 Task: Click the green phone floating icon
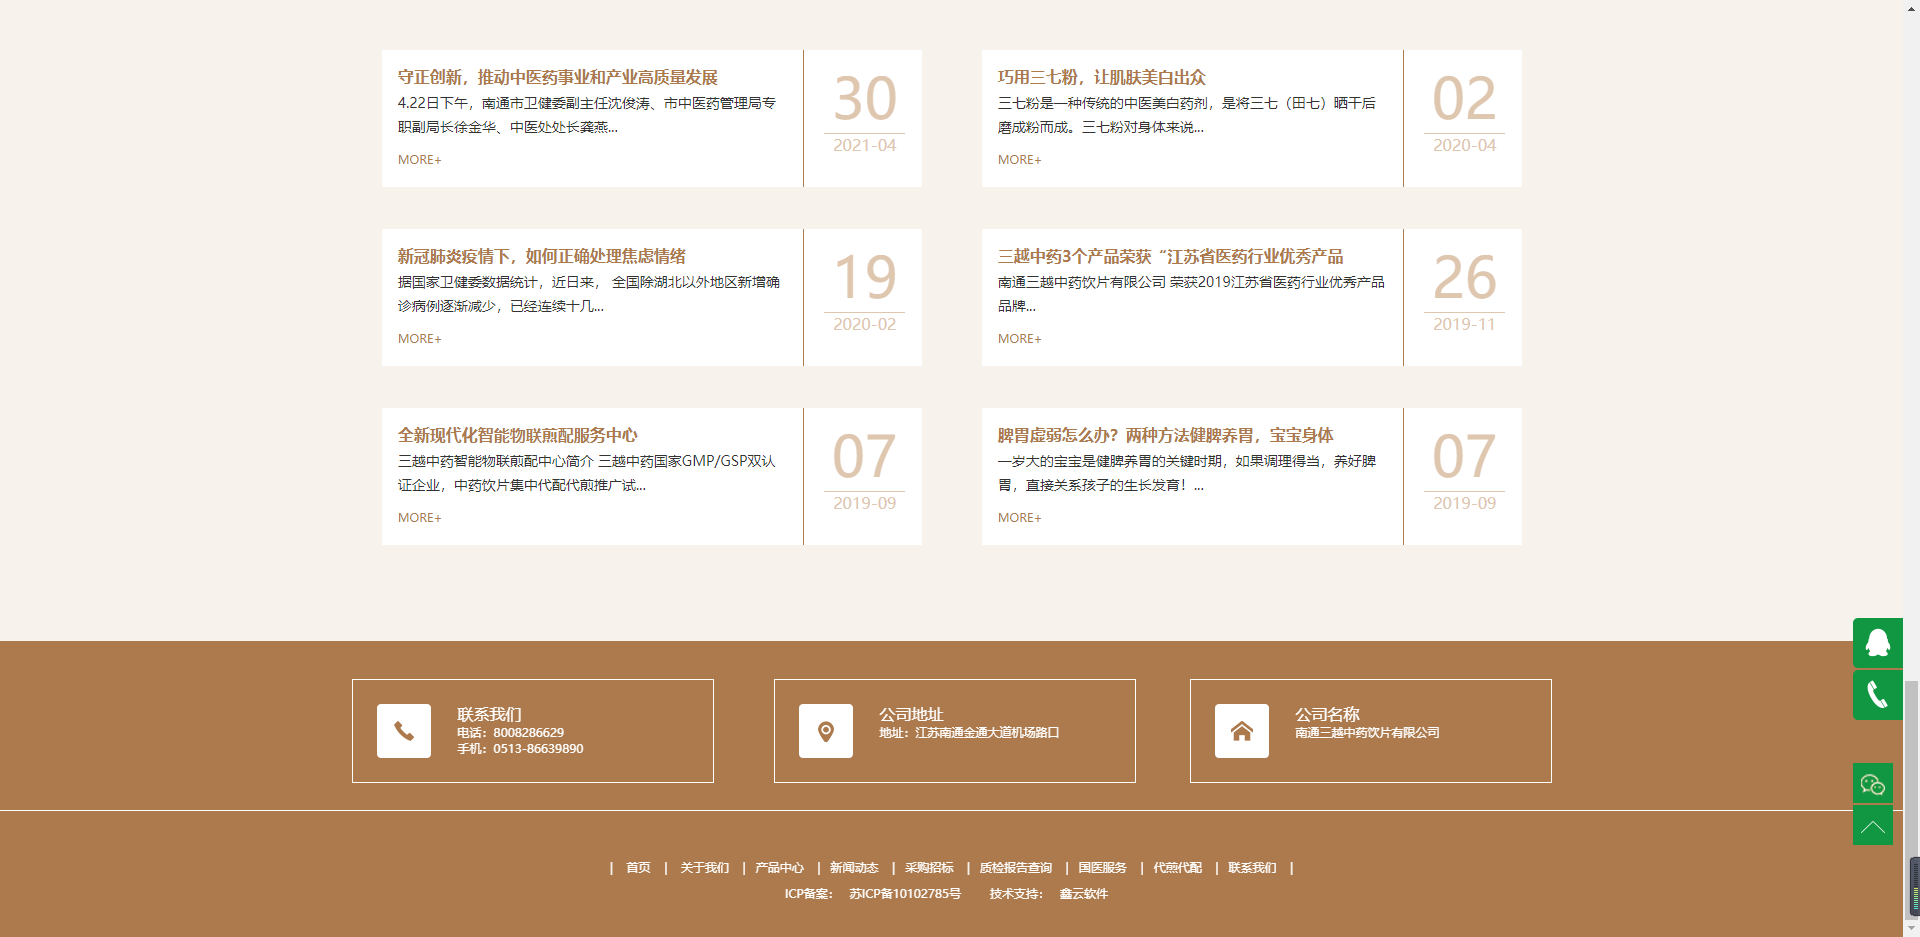click(1877, 695)
